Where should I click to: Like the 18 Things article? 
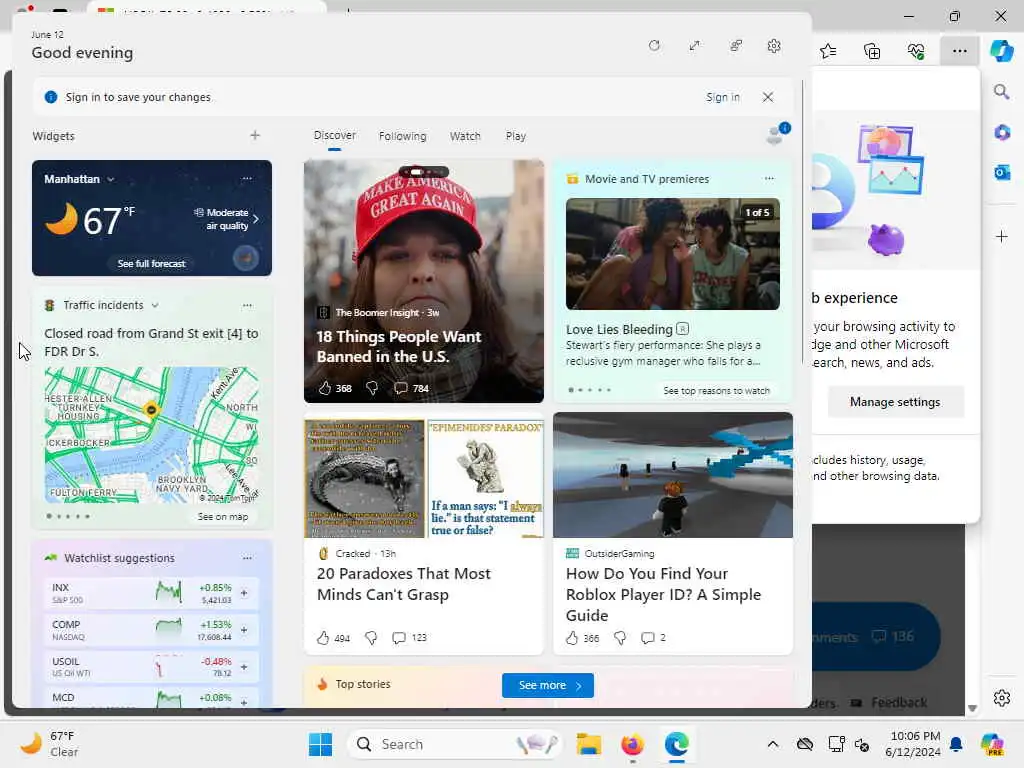tap(325, 388)
